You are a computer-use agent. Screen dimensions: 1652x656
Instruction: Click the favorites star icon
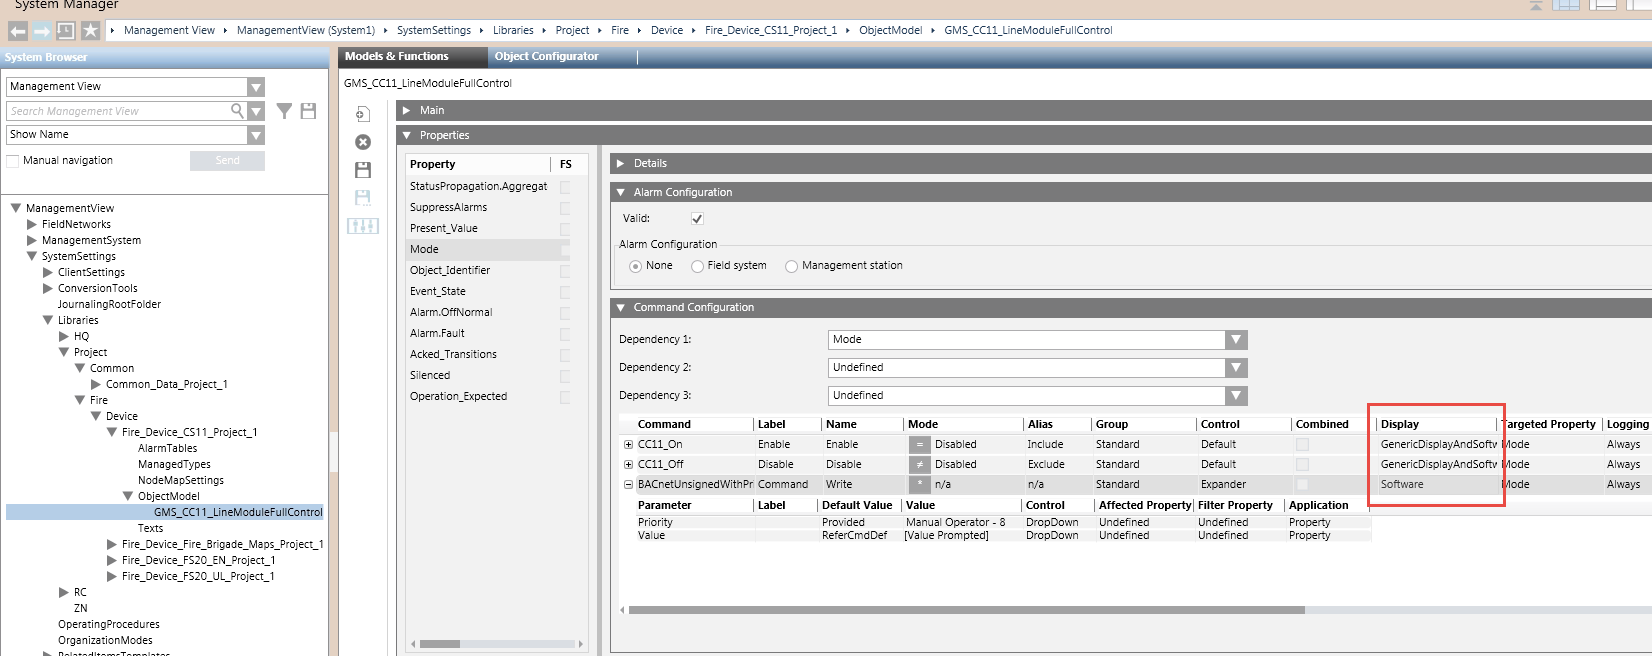[90, 31]
